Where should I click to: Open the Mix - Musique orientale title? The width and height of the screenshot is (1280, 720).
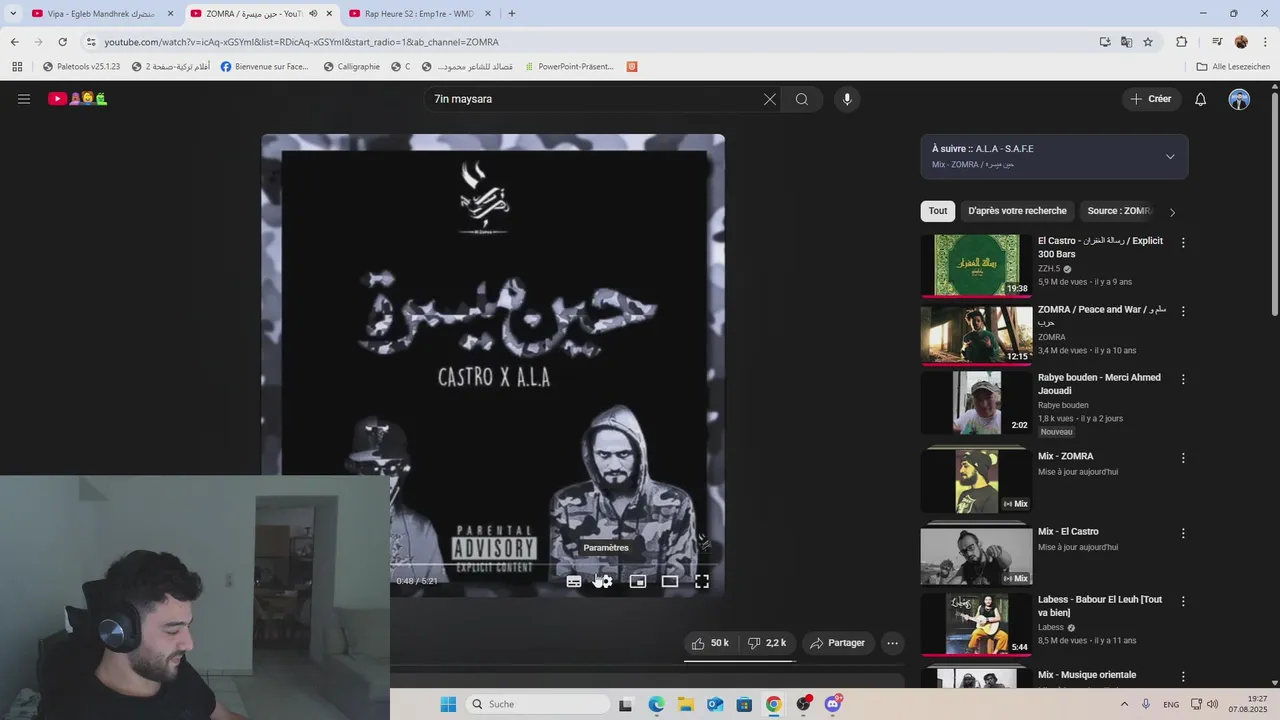(x=1087, y=675)
